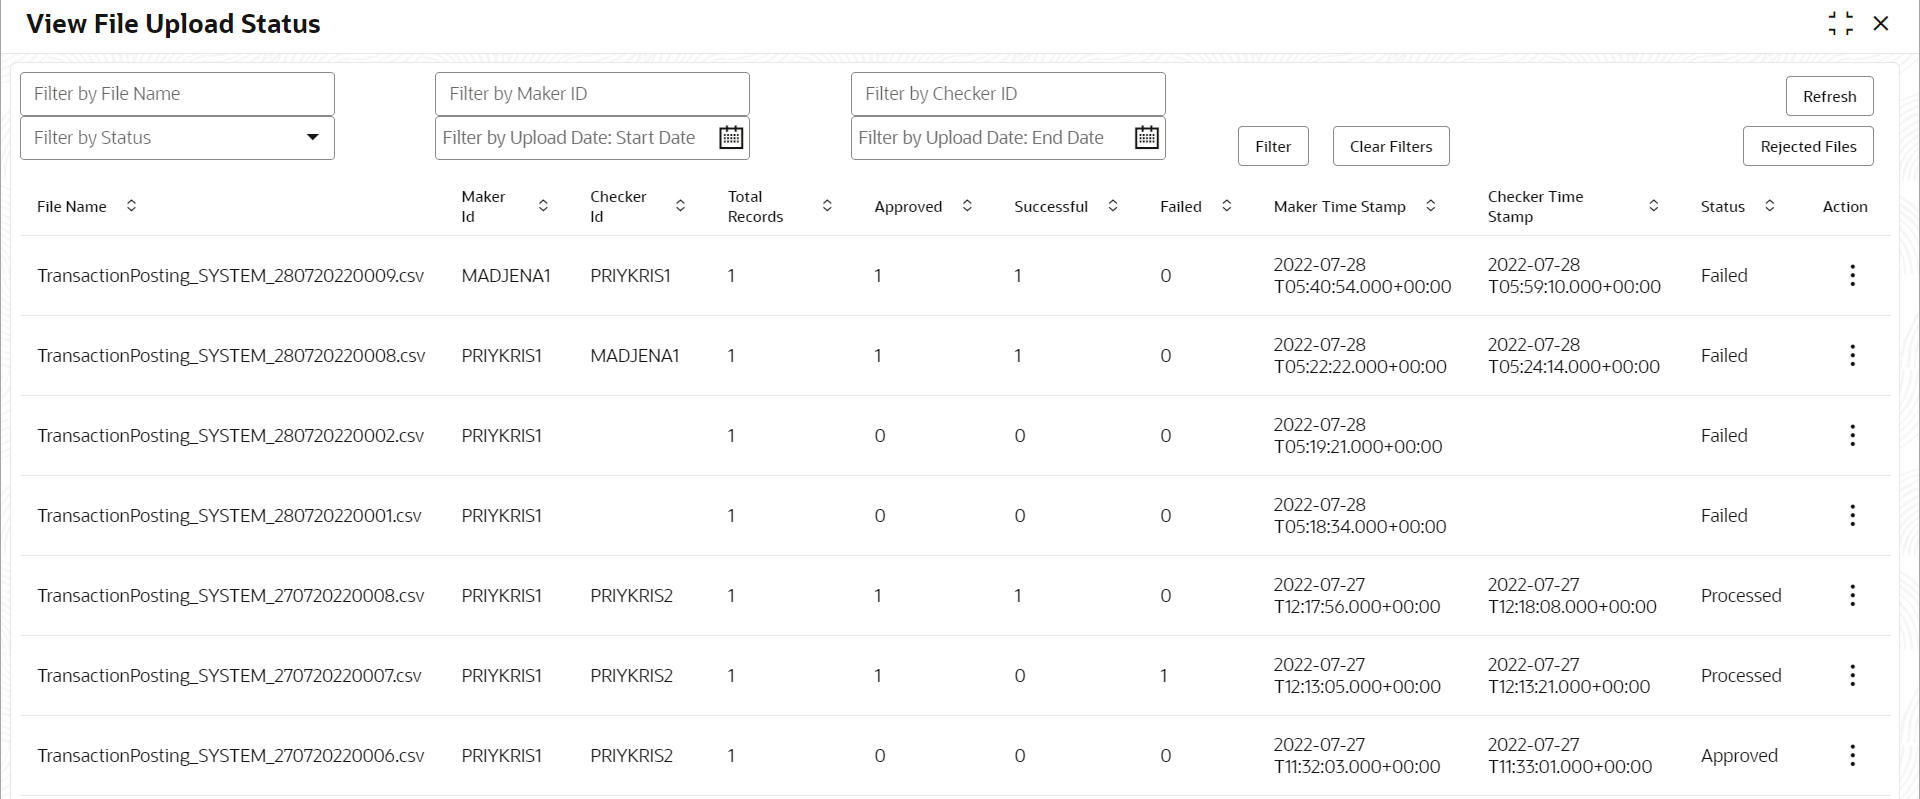Select file name TransactionPosting_SYSTEM_280720220009.csv
The image size is (1920, 799).
(231, 276)
